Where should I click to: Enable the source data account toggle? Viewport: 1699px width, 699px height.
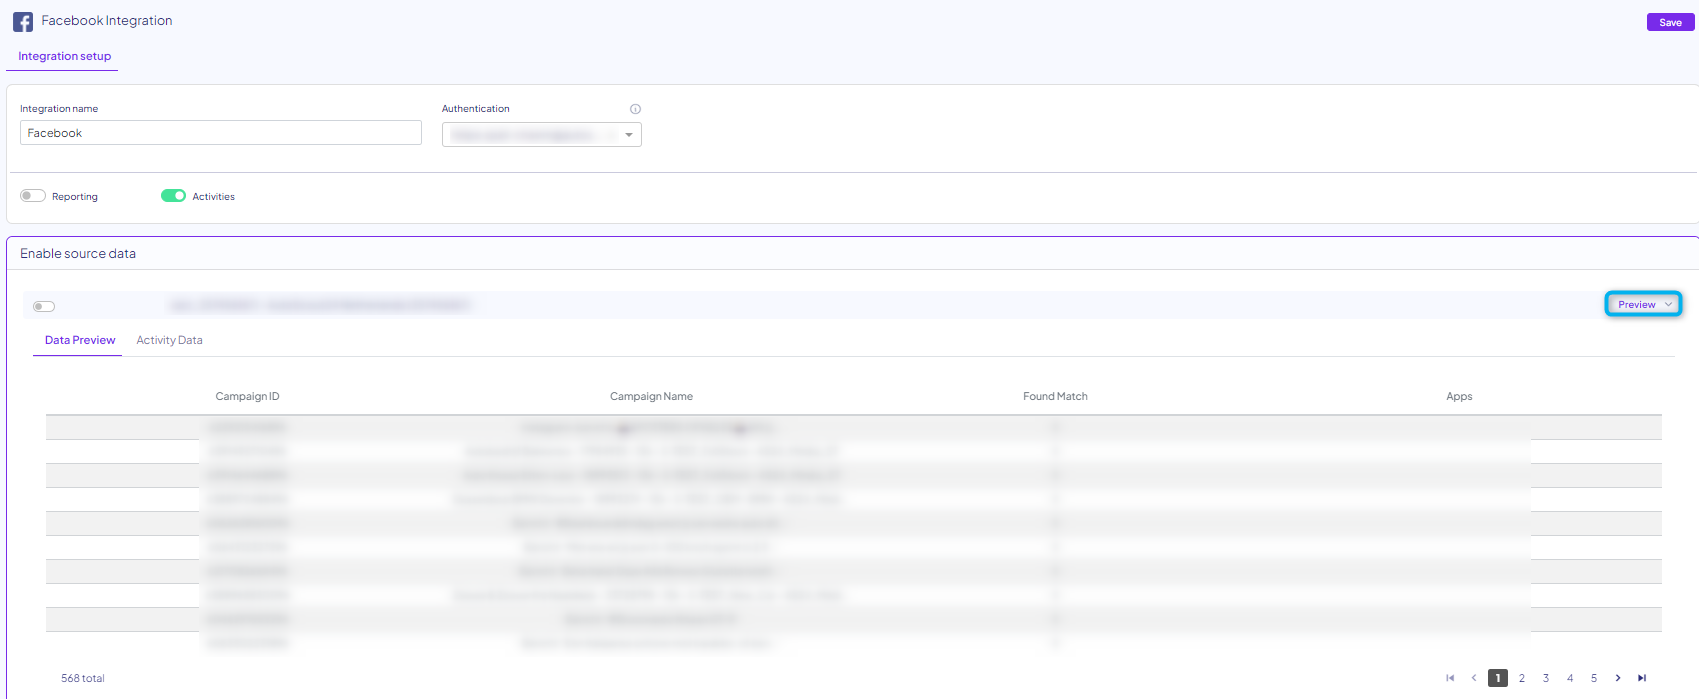(x=44, y=306)
